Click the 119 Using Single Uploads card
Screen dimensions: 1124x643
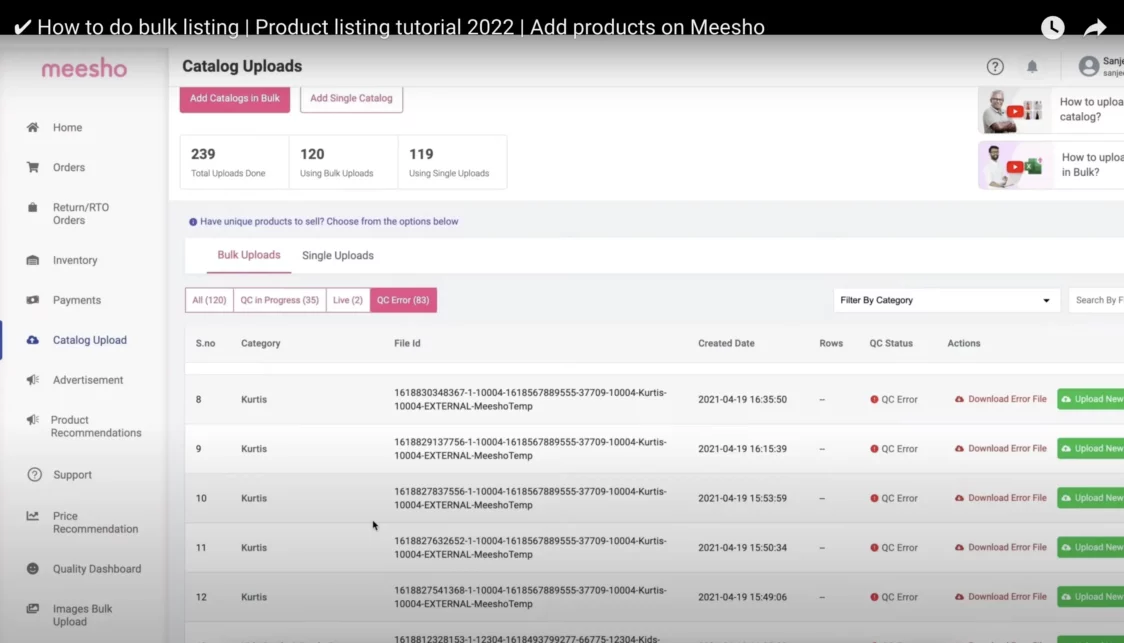click(x=452, y=162)
